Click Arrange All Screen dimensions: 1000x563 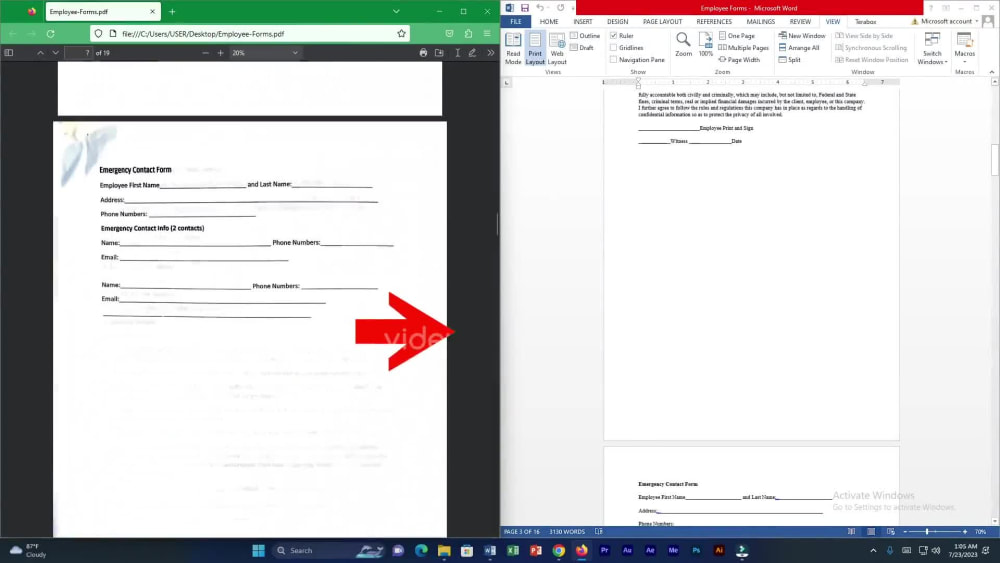[x=798, y=48]
